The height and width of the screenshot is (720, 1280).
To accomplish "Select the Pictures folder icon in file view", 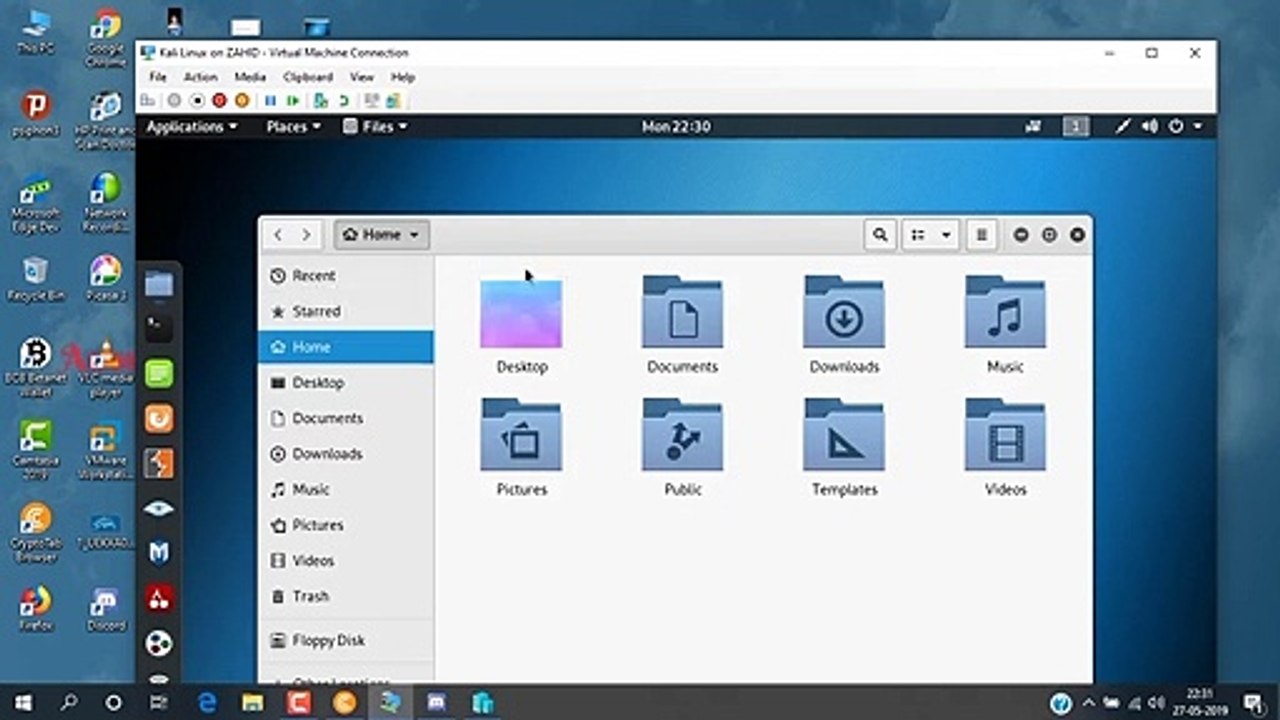I will [x=521, y=435].
